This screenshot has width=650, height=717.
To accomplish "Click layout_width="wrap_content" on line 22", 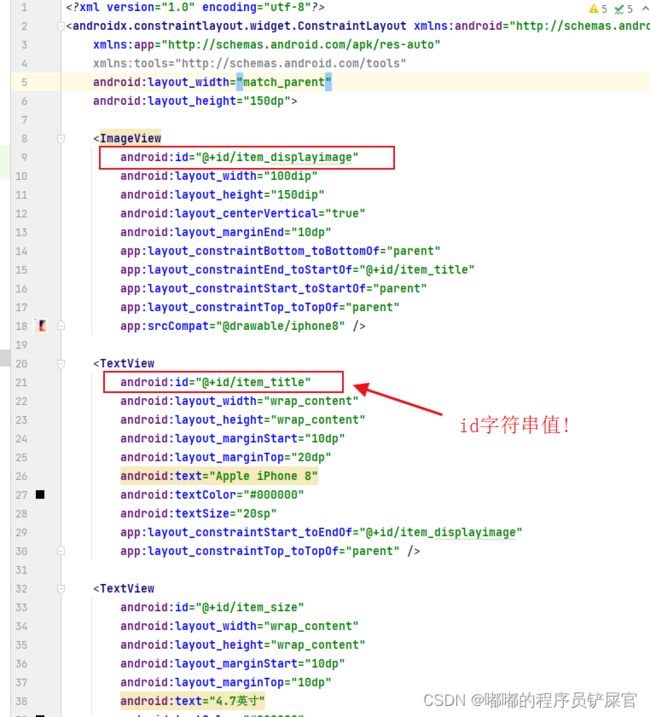I will [239, 401].
